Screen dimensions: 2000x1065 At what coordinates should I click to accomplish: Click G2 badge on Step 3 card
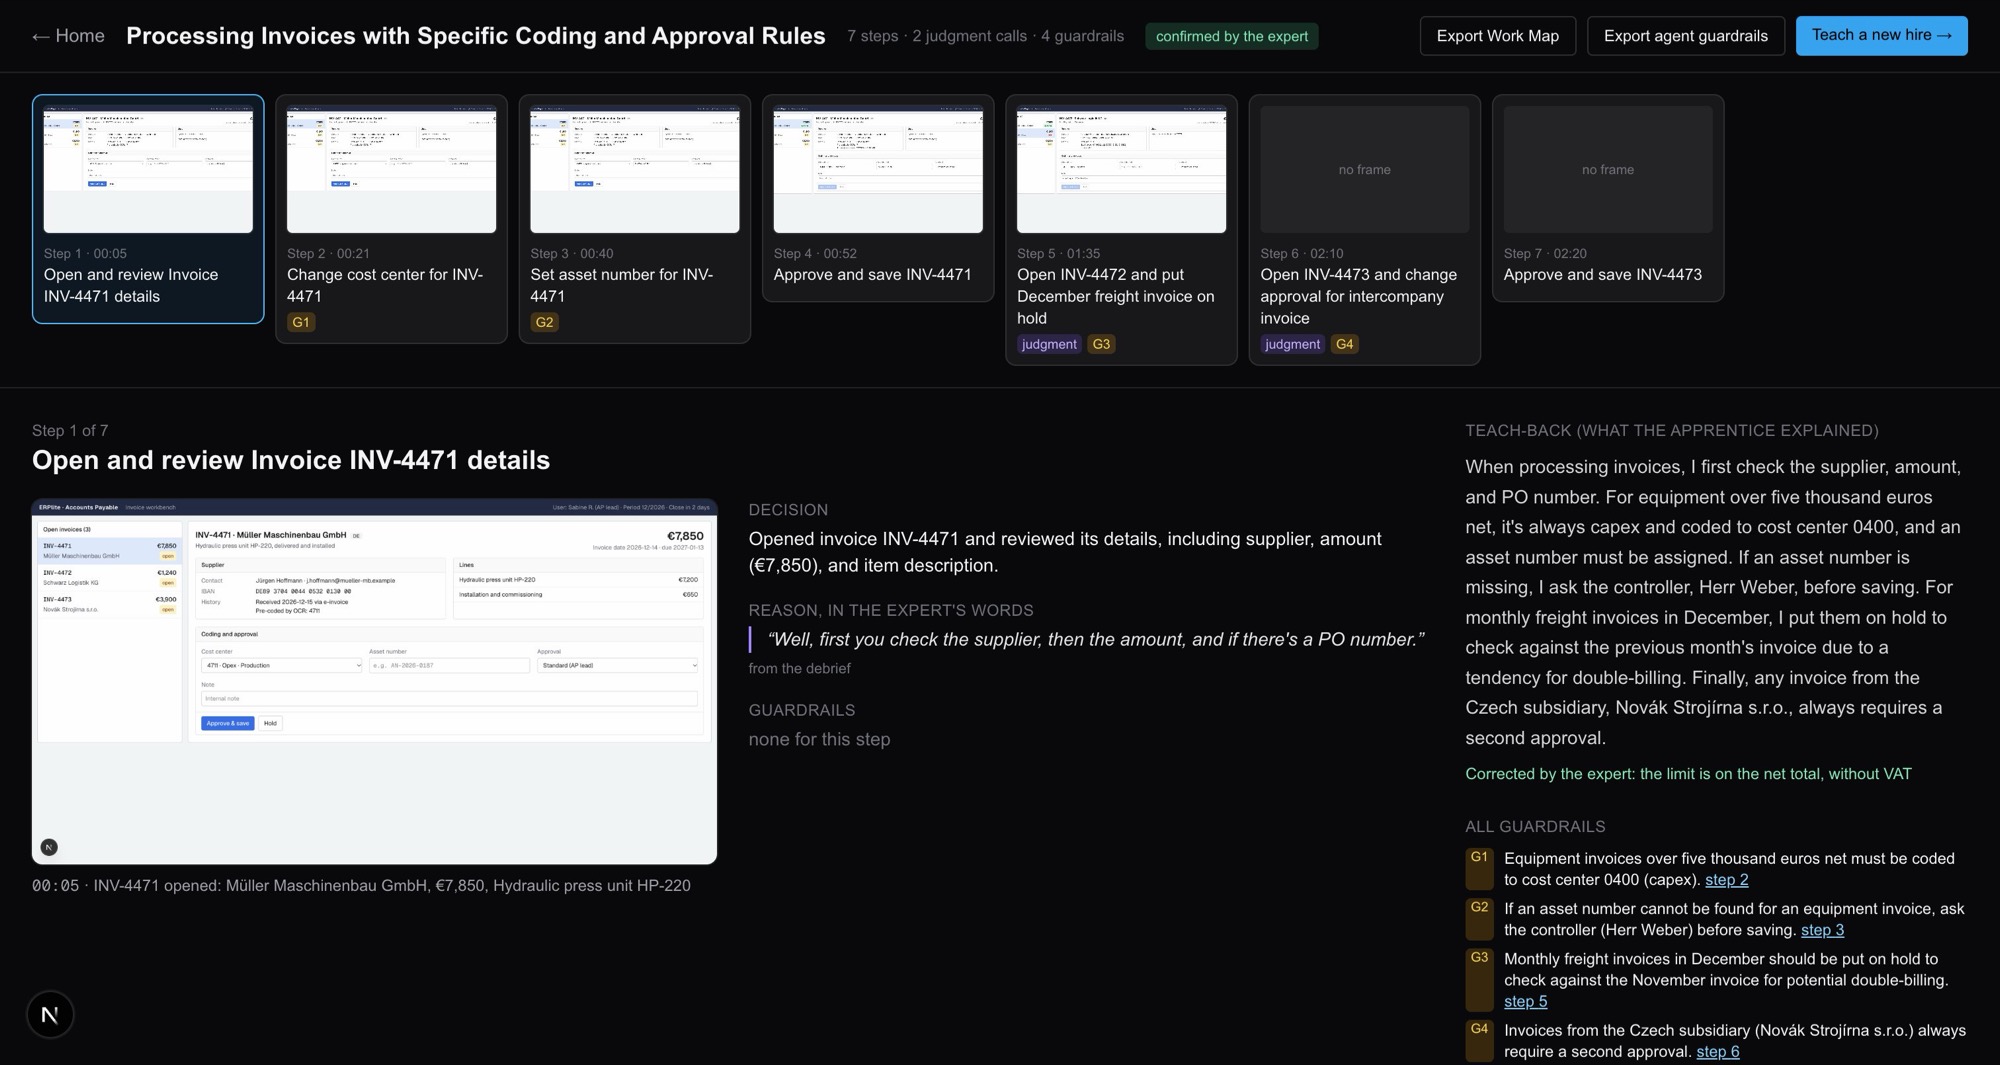tap(544, 322)
